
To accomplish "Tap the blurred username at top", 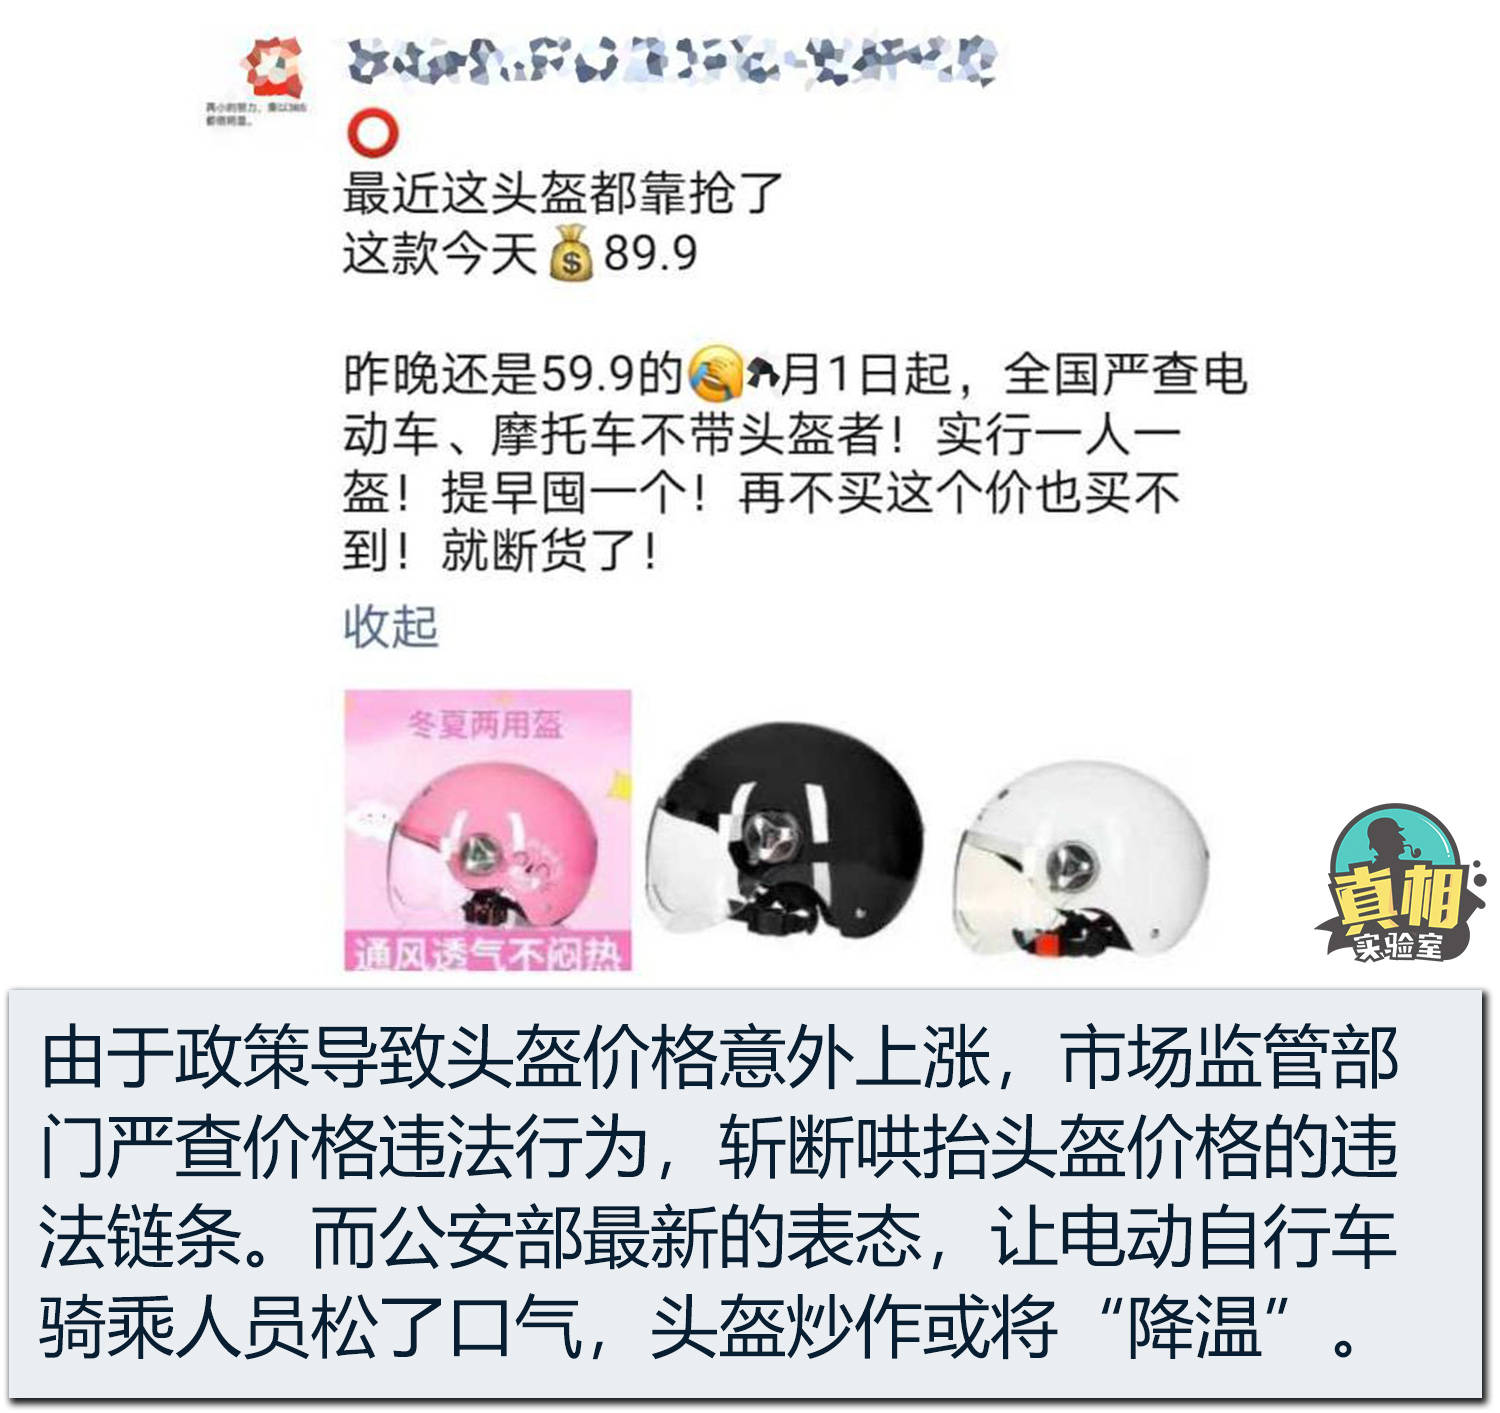I will [x=672, y=61].
